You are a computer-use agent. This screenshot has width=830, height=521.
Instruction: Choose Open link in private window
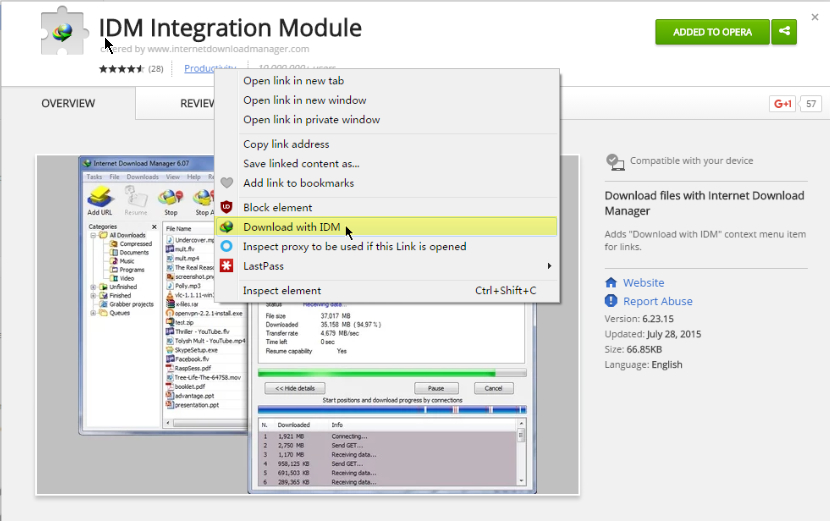pos(386,120)
